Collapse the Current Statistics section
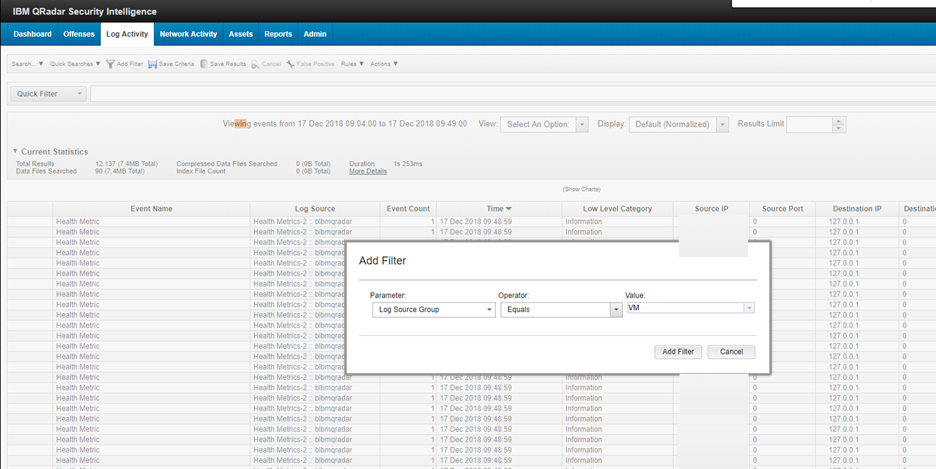 [16, 151]
